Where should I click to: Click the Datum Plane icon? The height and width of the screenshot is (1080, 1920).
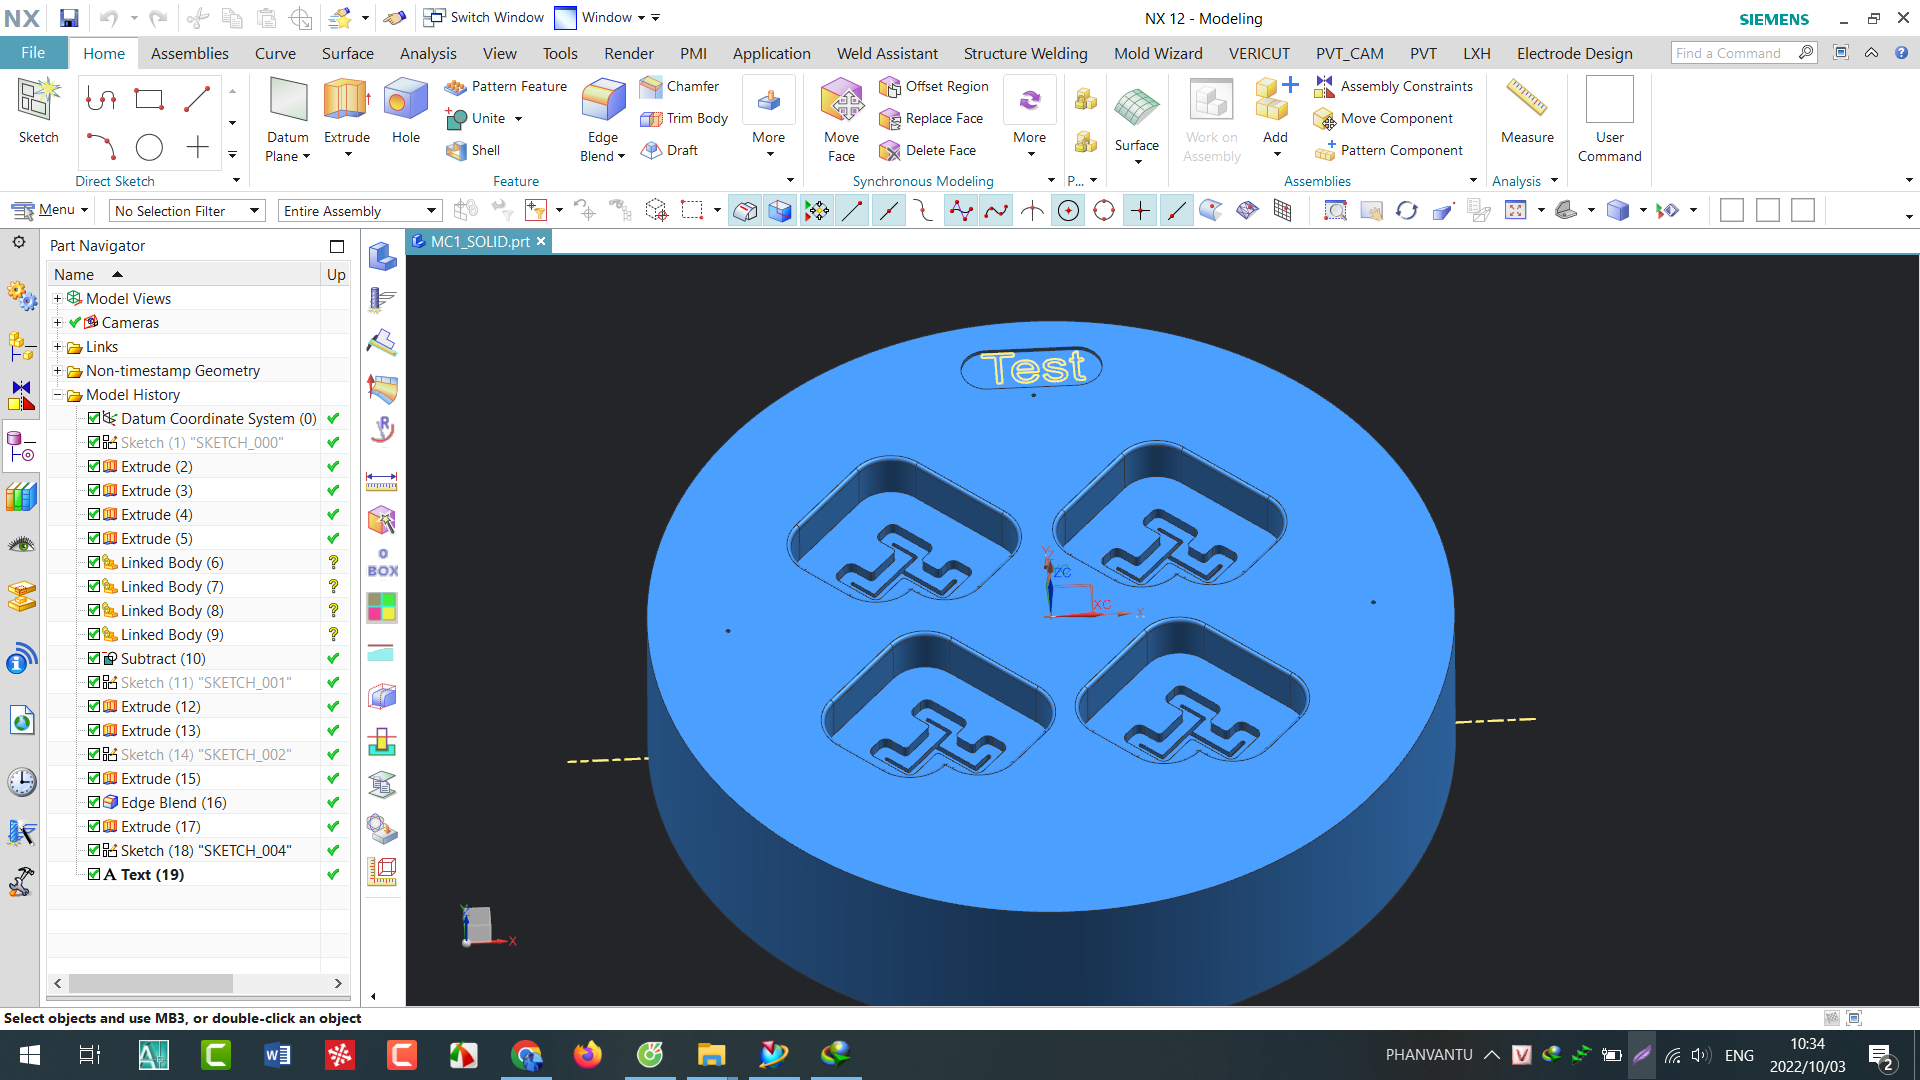click(288, 102)
